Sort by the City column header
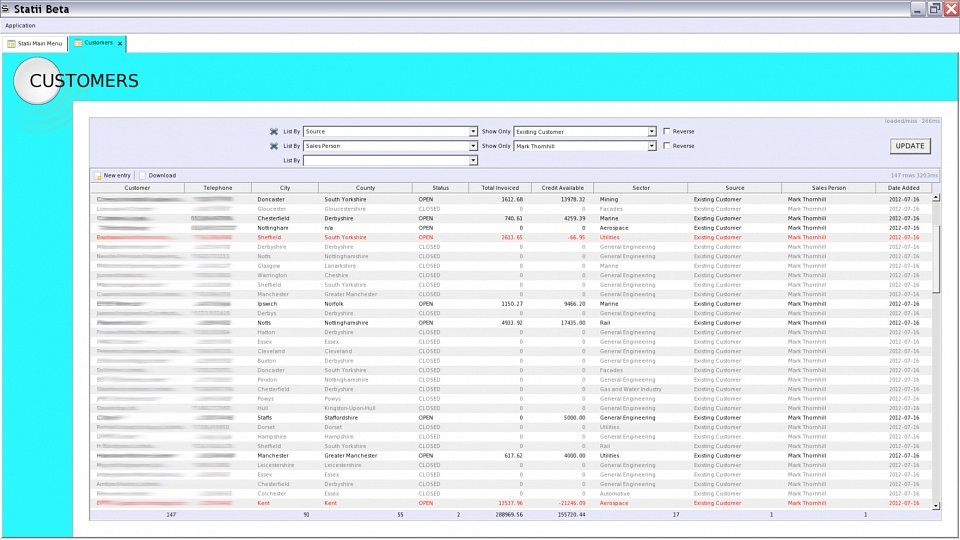This screenshot has width=960, height=540. pos(285,188)
